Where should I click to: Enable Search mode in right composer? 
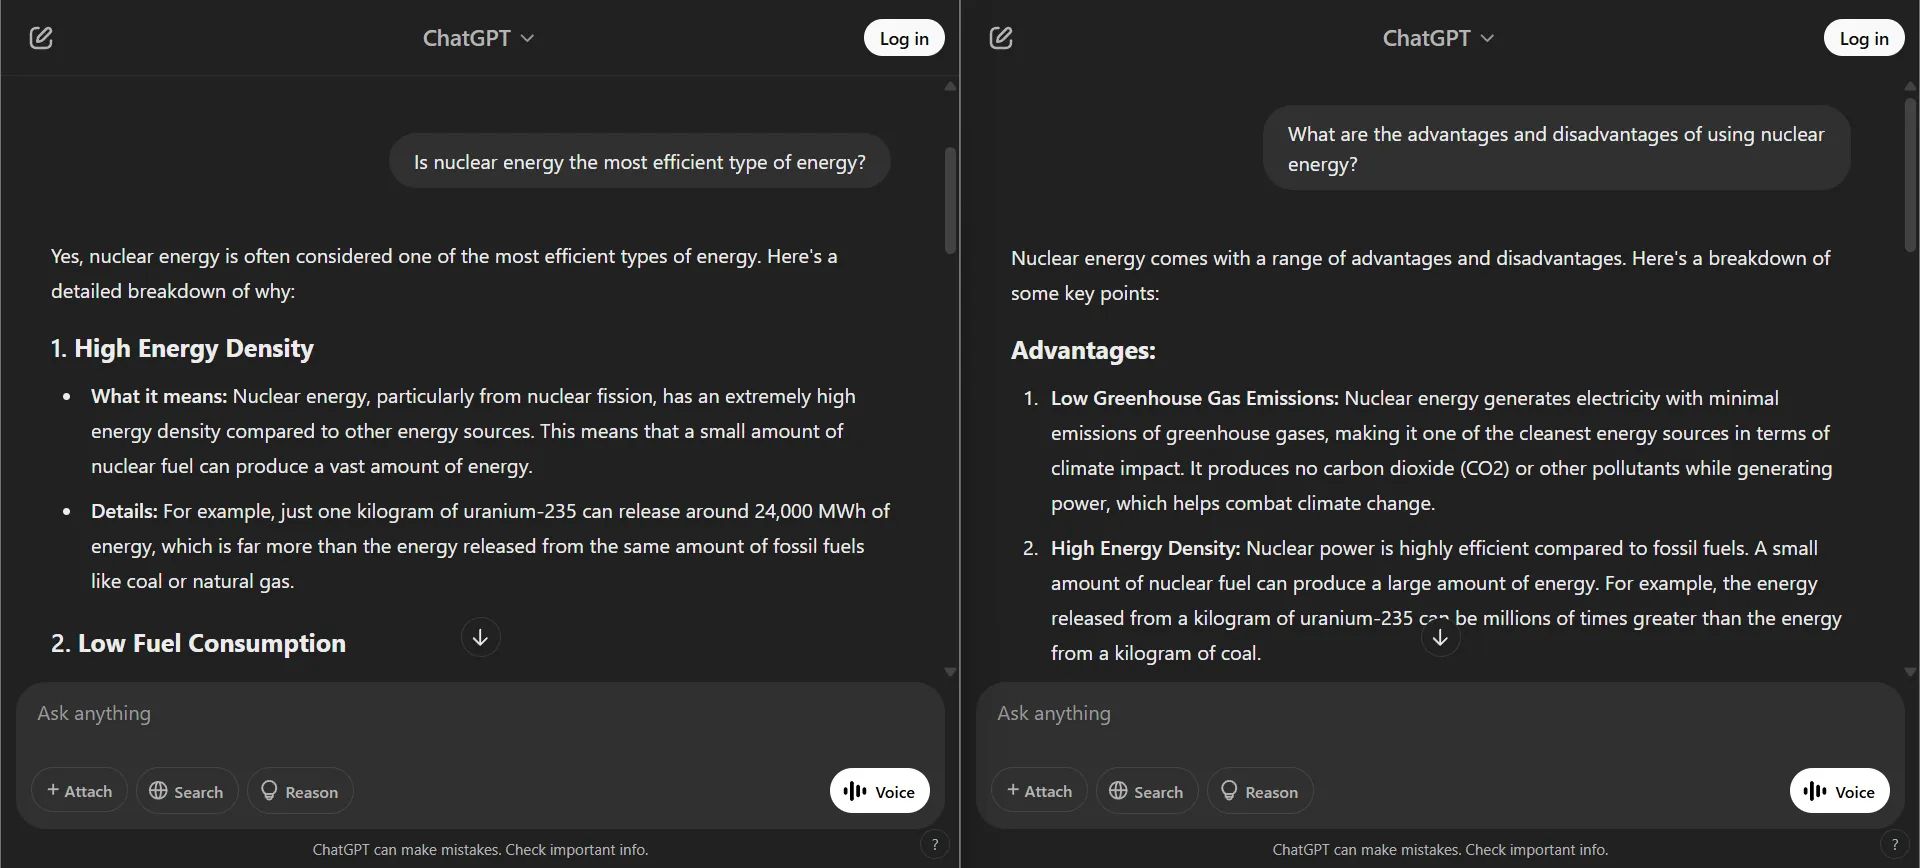point(1146,790)
